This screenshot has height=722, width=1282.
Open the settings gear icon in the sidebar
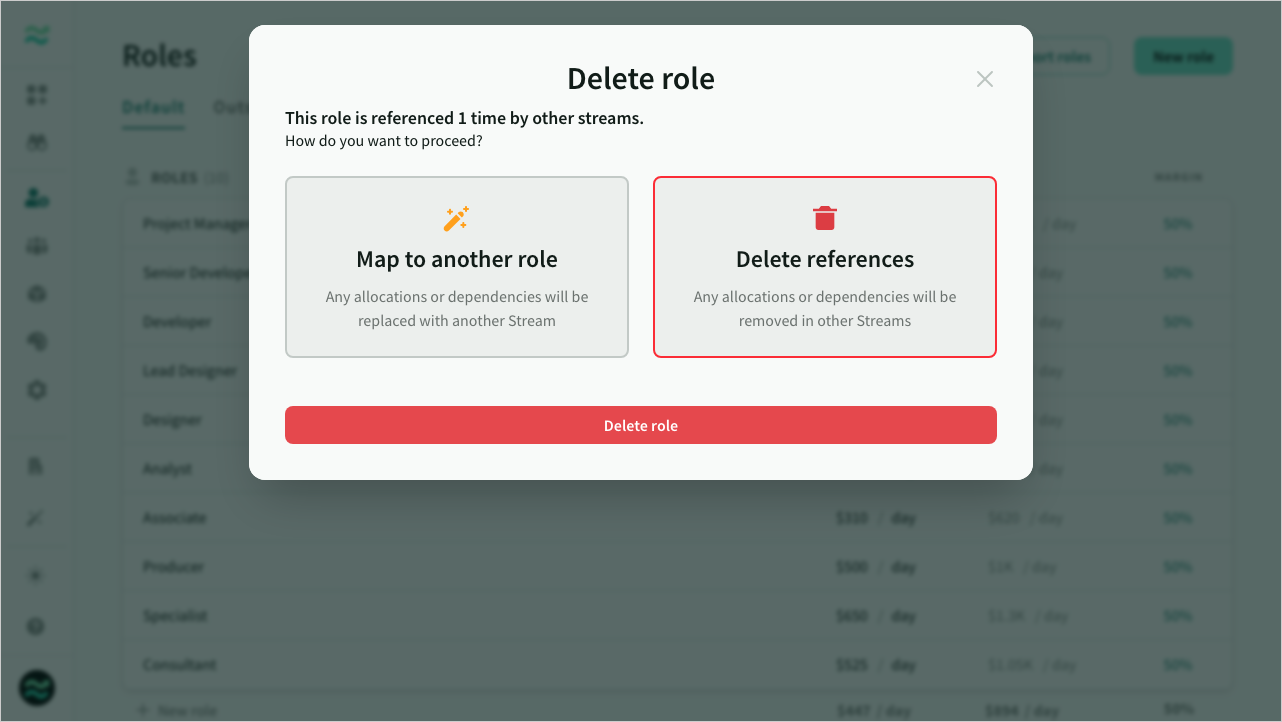37,390
